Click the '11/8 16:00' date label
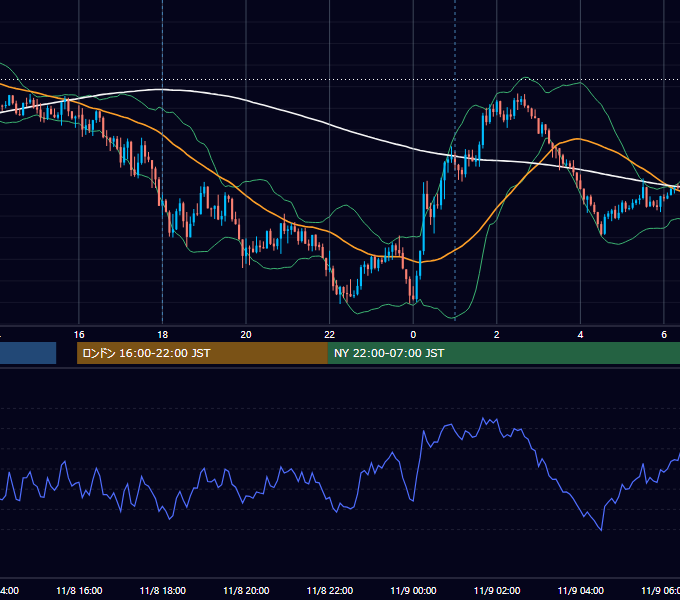 pyautogui.click(x=79, y=591)
